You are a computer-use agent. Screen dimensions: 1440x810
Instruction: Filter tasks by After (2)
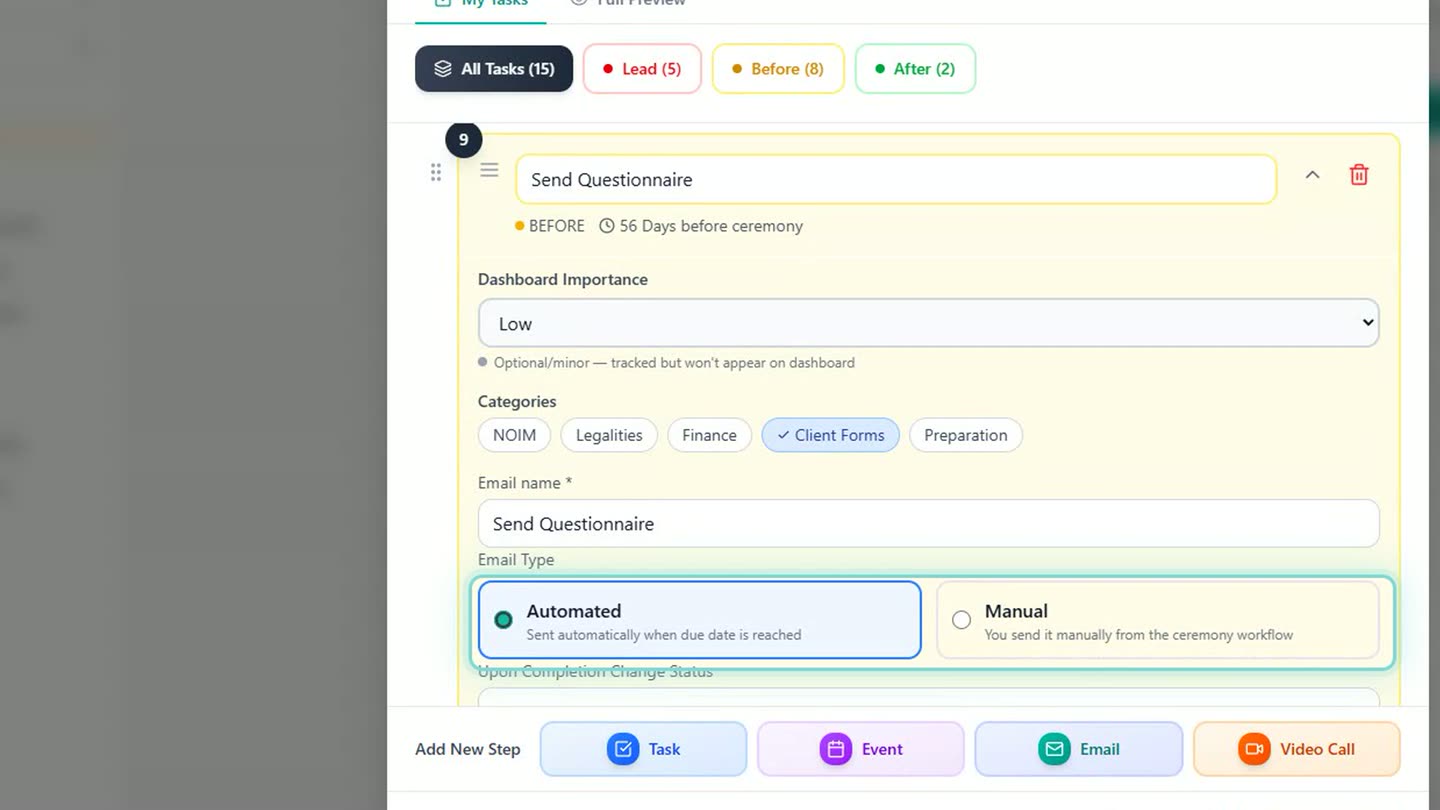point(915,69)
